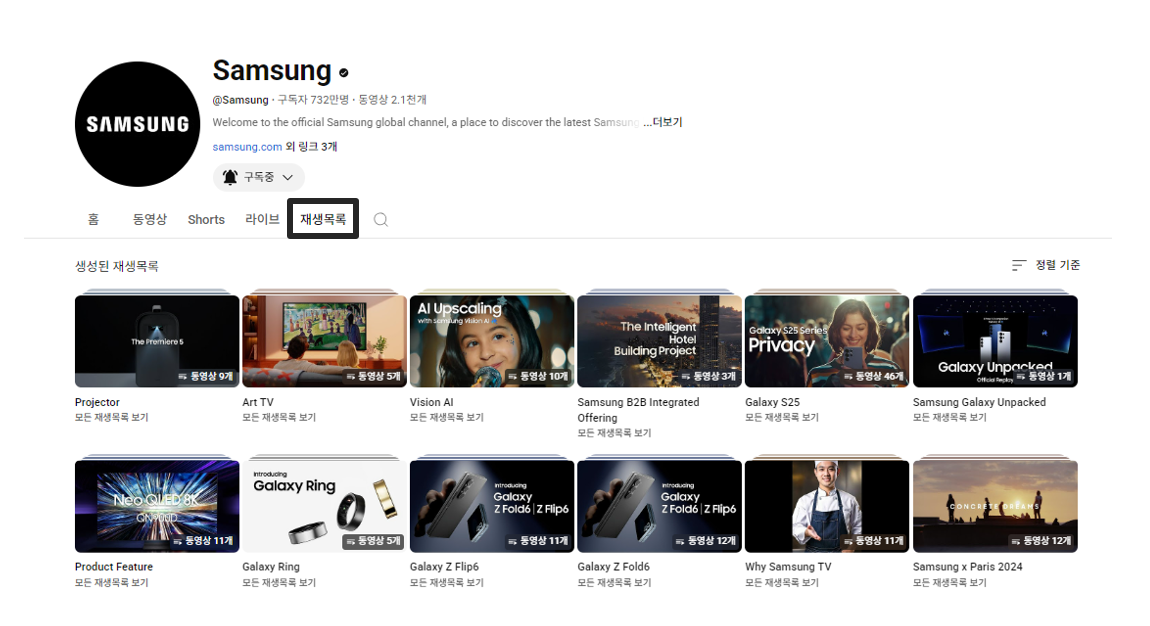Click the Samsung x Paris 2024 title
This screenshot has width=1150, height=626.
coord(967,567)
